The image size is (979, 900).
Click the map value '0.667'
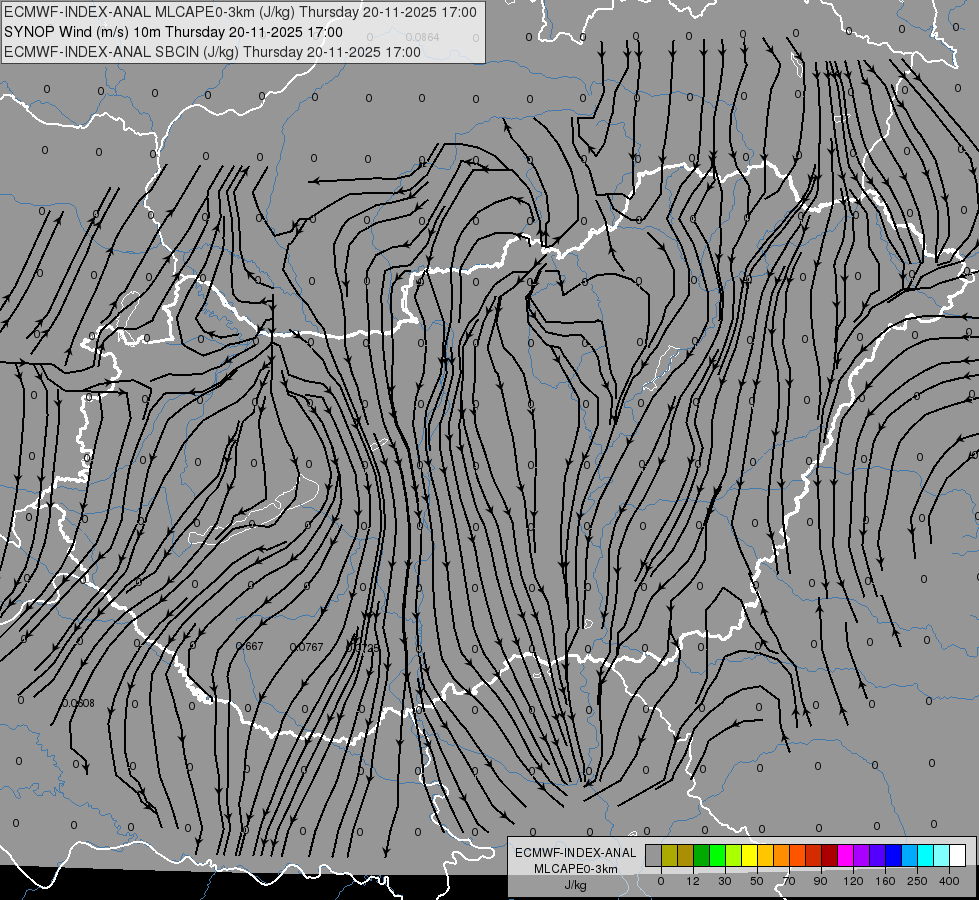[250, 646]
